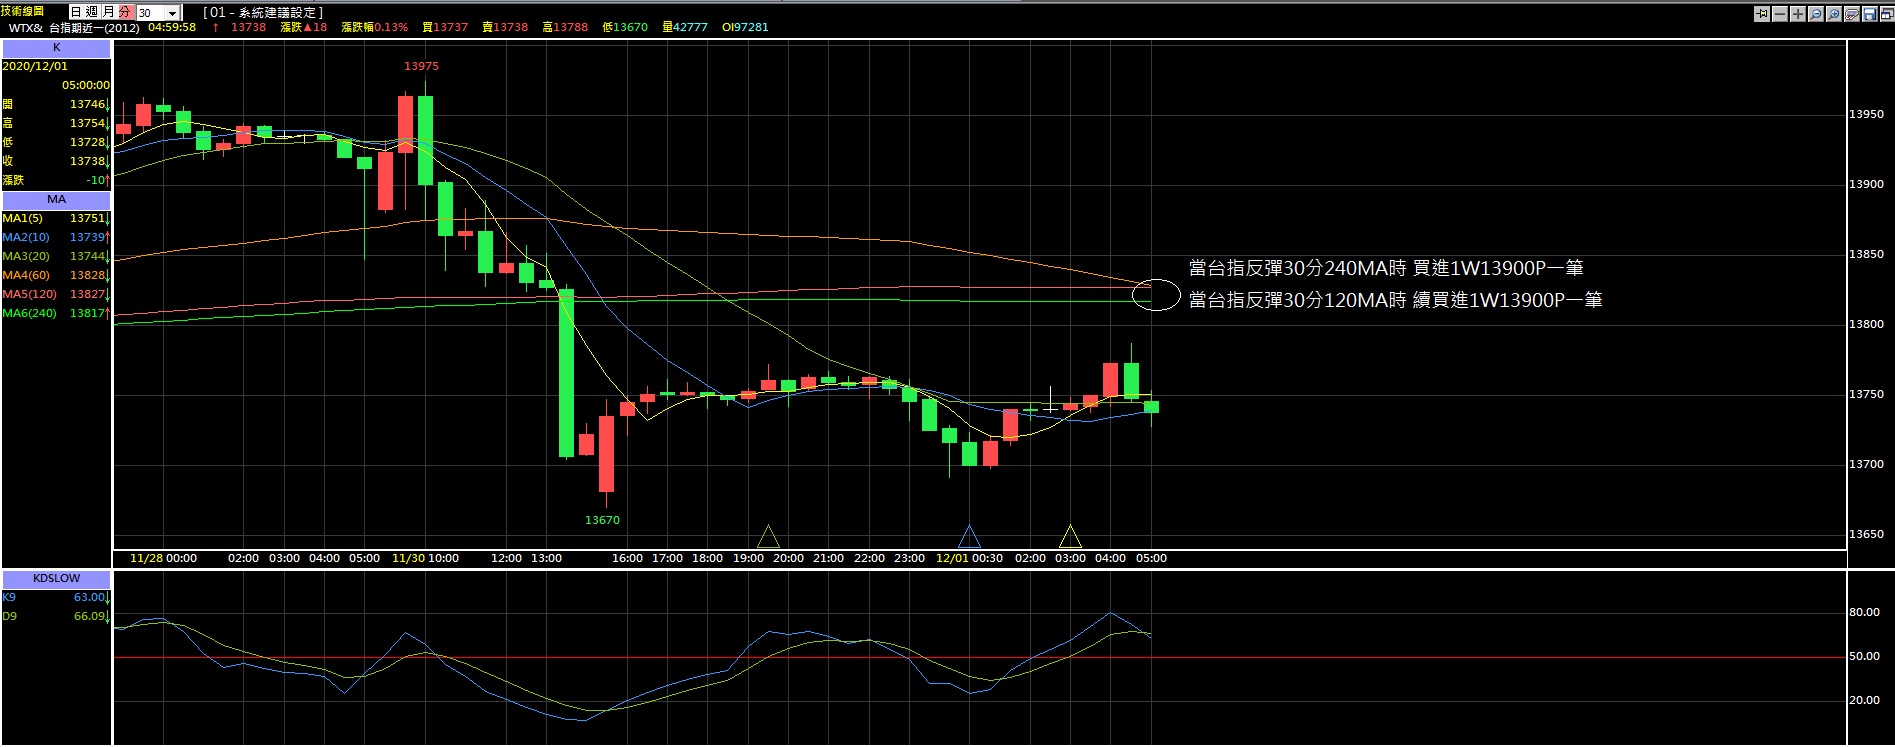Click the 賣13738 ask price
Viewport: 1895px width, 747px height.
pyautogui.click(x=505, y=27)
